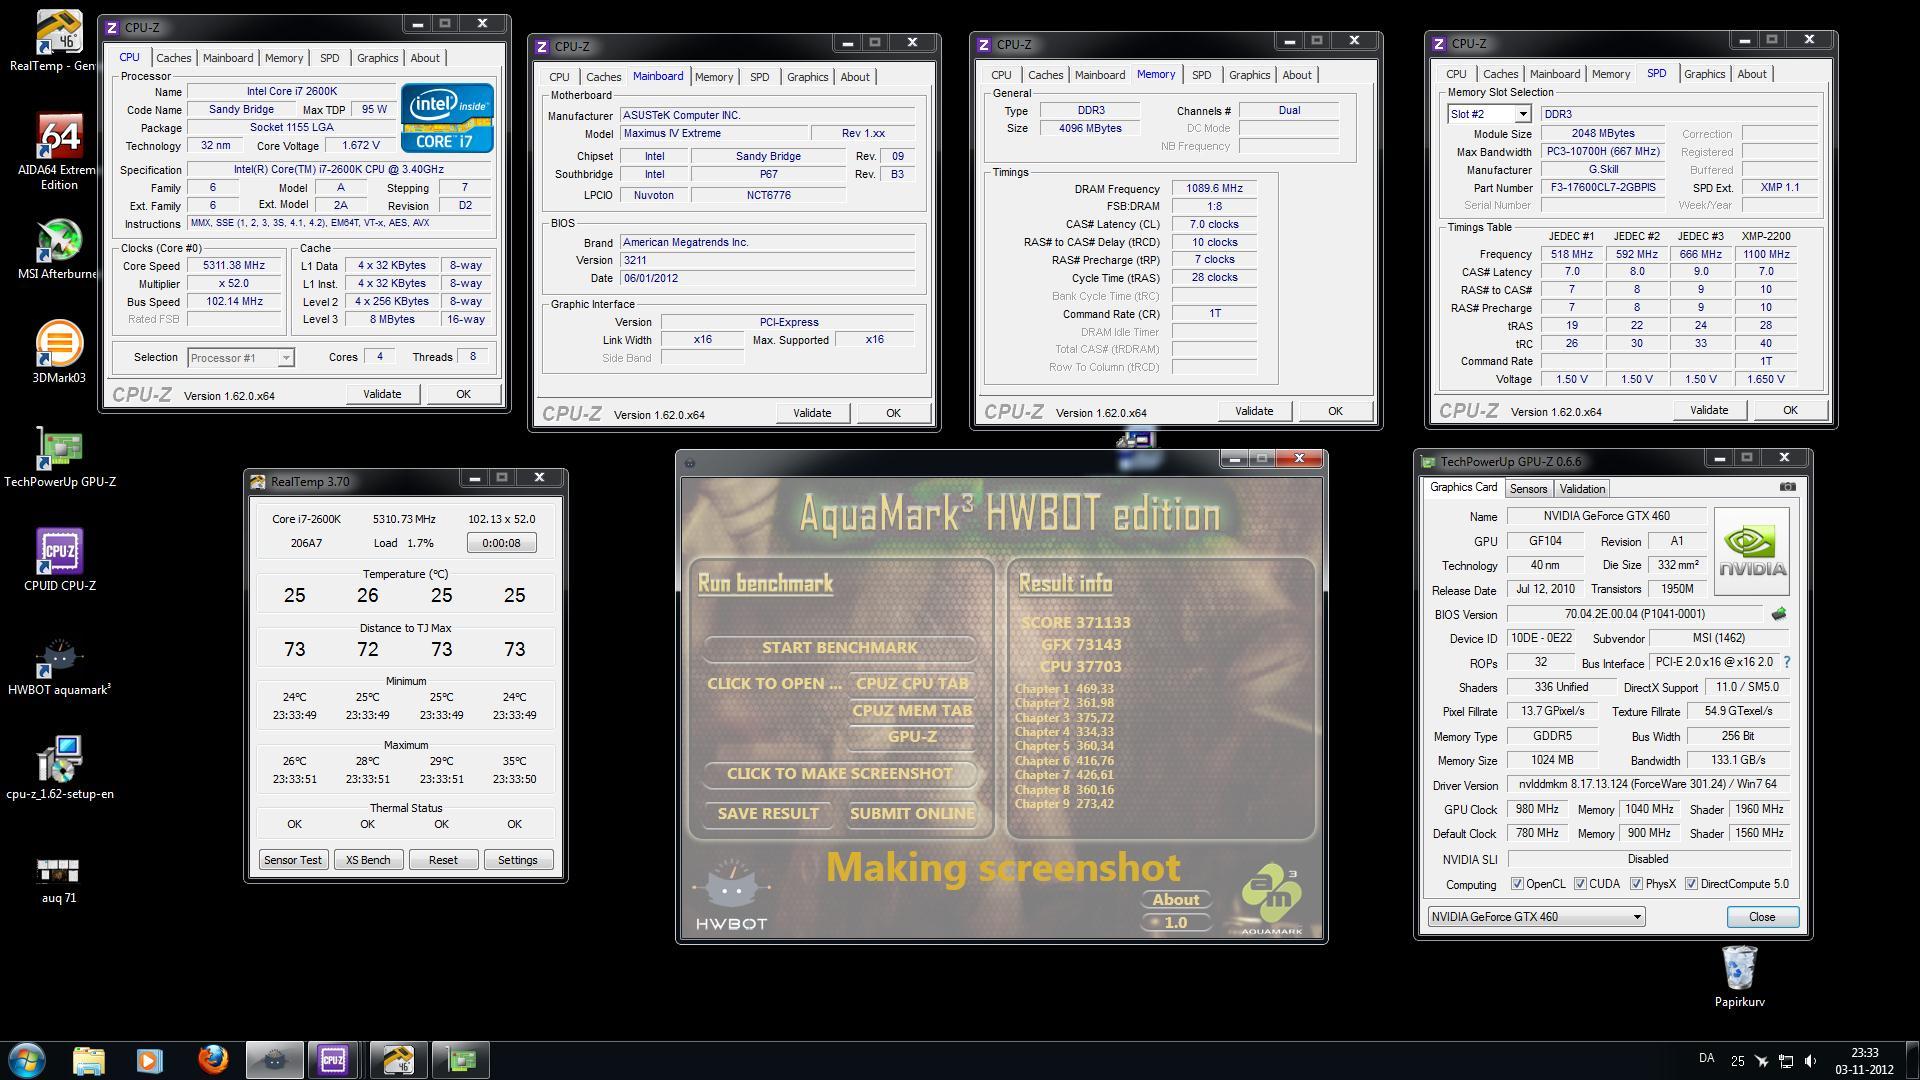Viewport: 1920px width, 1080px height.
Task: Switch to HWBOT Aquamark taskbar button
Action: coord(274,1060)
